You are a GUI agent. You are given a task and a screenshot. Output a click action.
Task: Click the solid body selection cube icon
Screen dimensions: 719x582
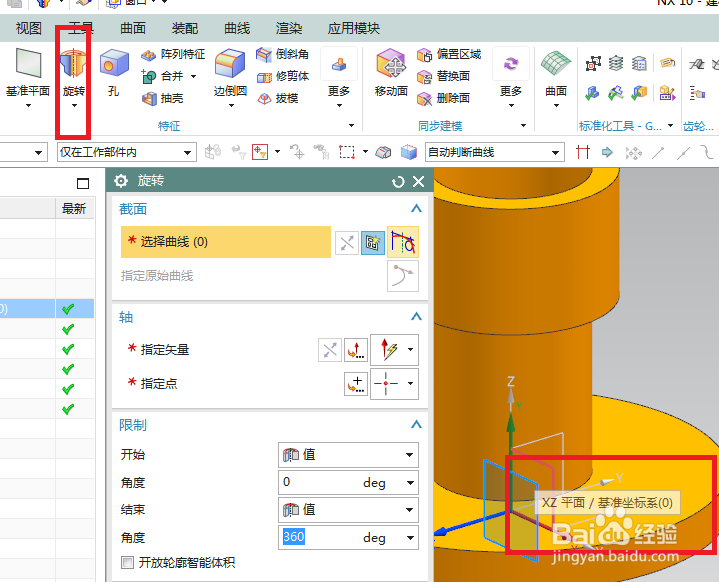(x=409, y=152)
